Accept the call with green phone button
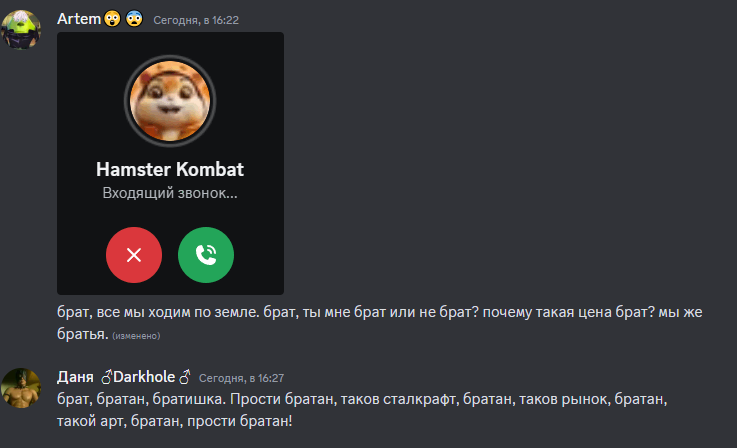Viewport: 737px width, 448px height. coord(206,255)
